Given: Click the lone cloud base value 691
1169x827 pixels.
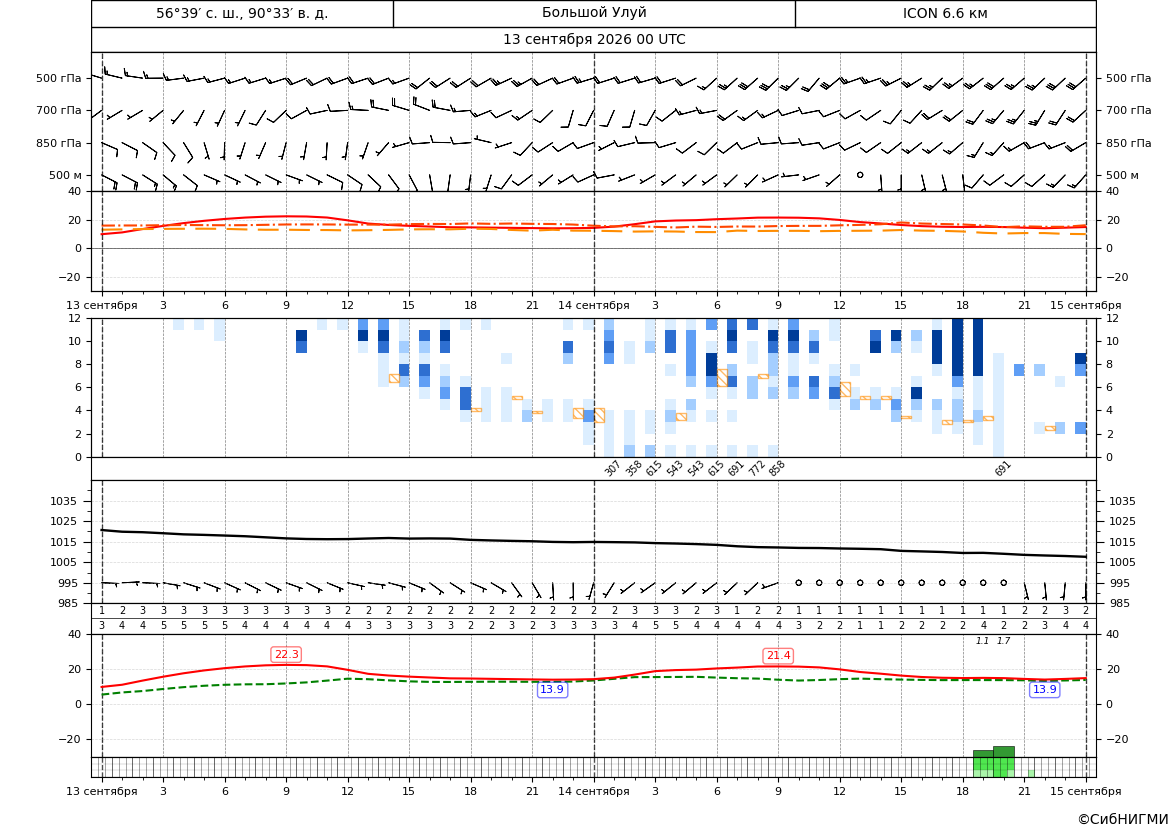Looking at the screenshot, I should tap(1003, 469).
